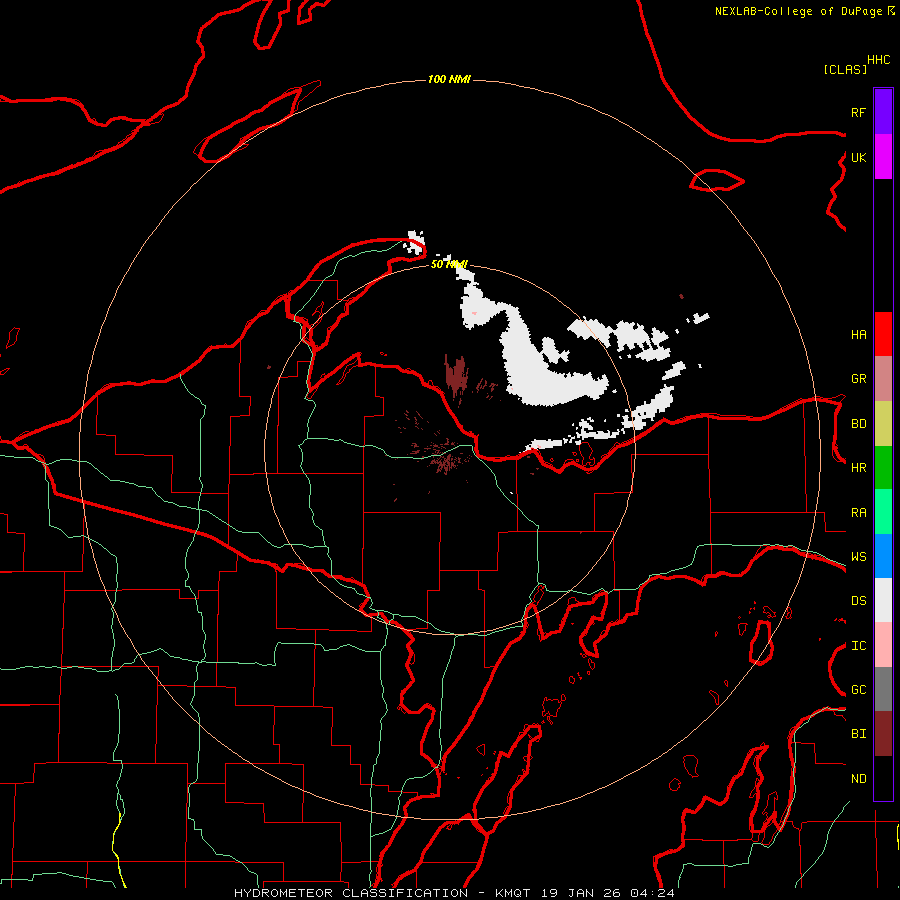Click the [CLAS] units label
The image size is (900, 900).
pos(845,69)
